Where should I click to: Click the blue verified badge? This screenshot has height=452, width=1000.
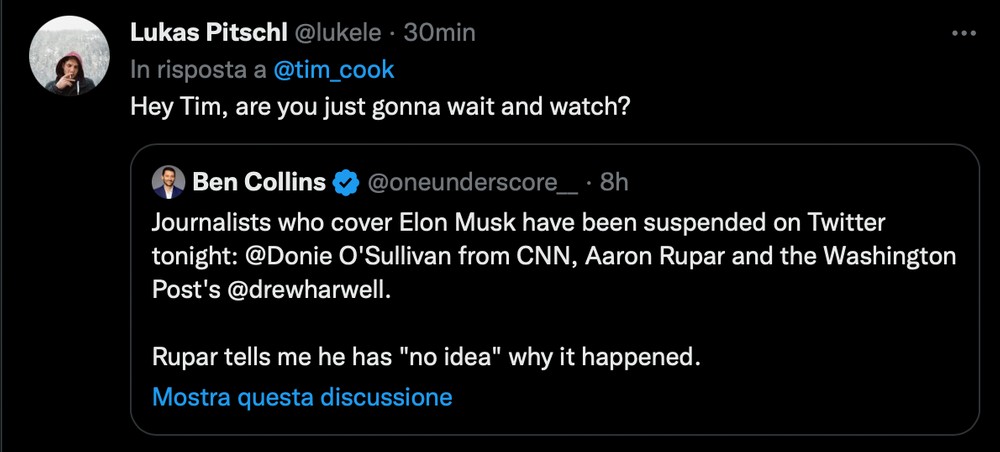click(346, 182)
